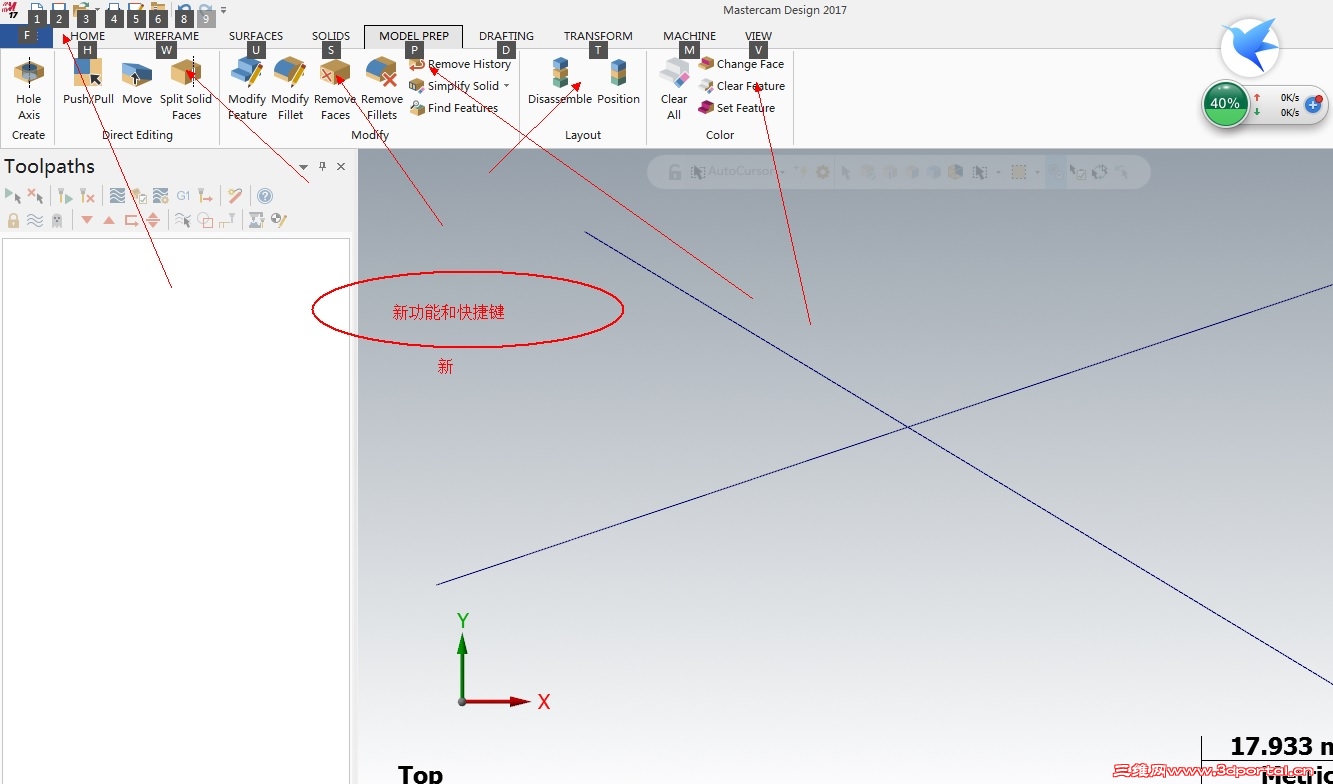1333x784 pixels.
Task: Click the G1 post operations icon
Action: [183, 196]
